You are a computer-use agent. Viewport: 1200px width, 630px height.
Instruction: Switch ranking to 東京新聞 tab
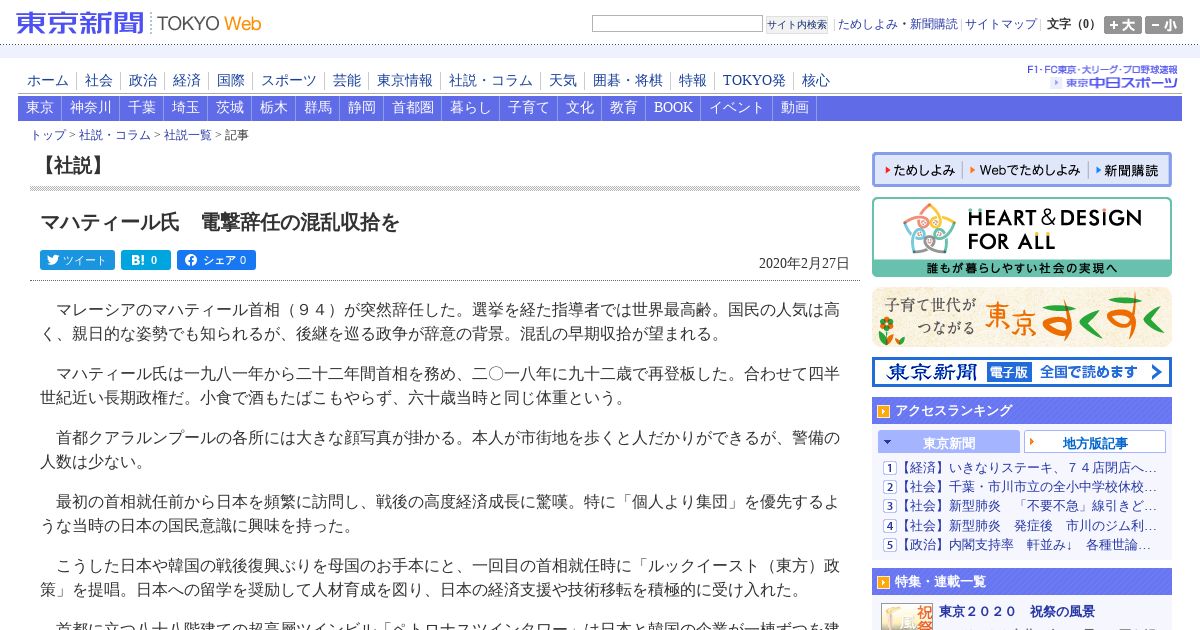pyautogui.click(x=949, y=442)
